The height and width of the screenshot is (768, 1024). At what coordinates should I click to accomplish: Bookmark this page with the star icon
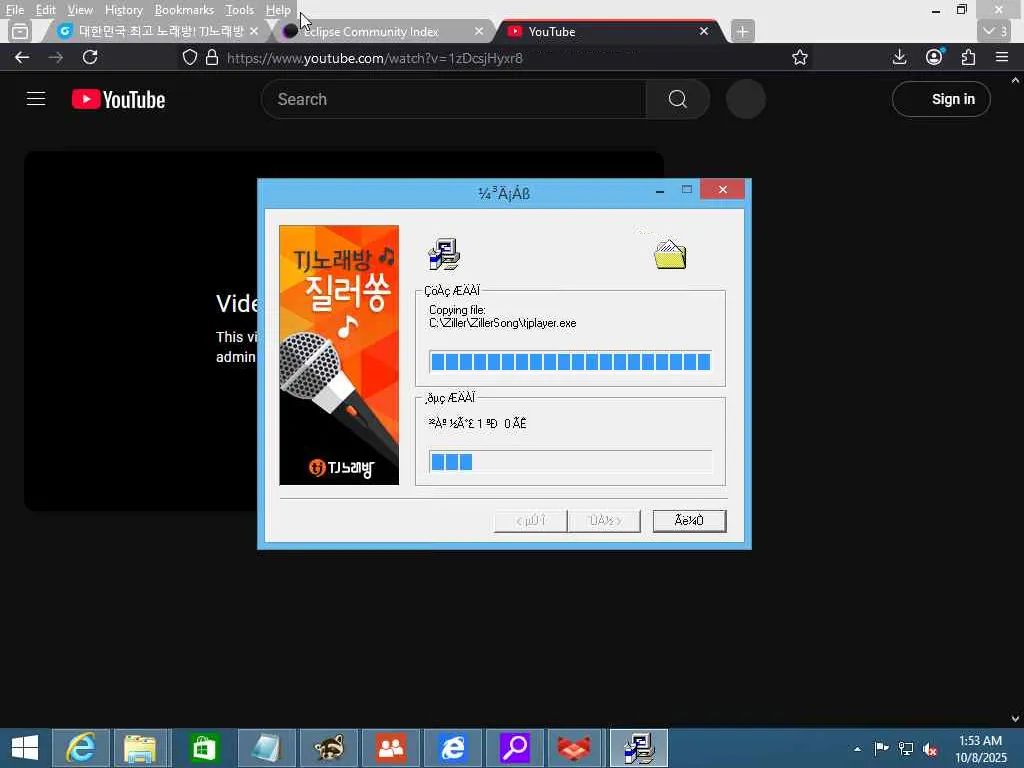[799, 57]
